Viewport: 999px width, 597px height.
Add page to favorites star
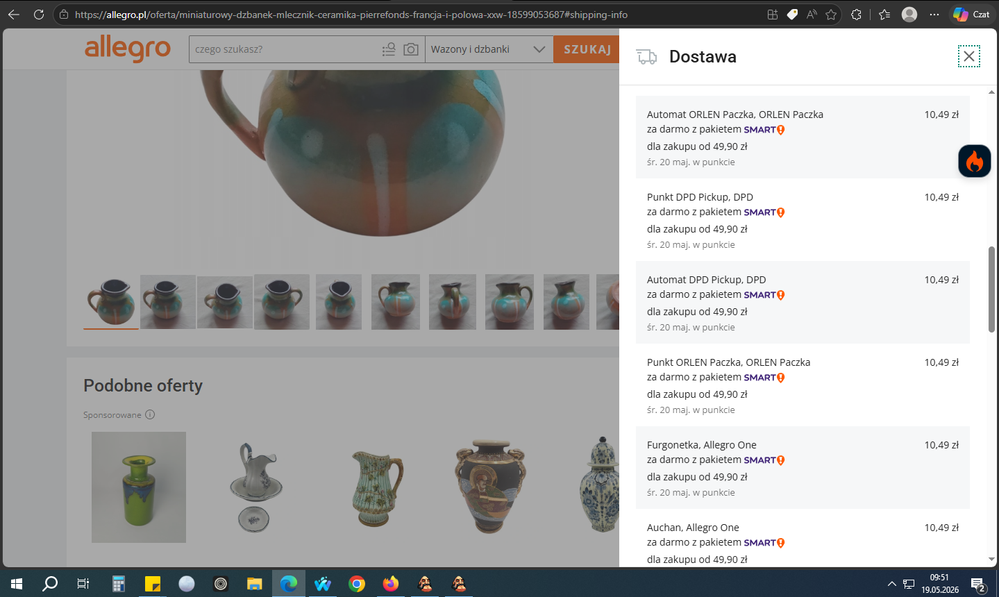pos(831,14)
